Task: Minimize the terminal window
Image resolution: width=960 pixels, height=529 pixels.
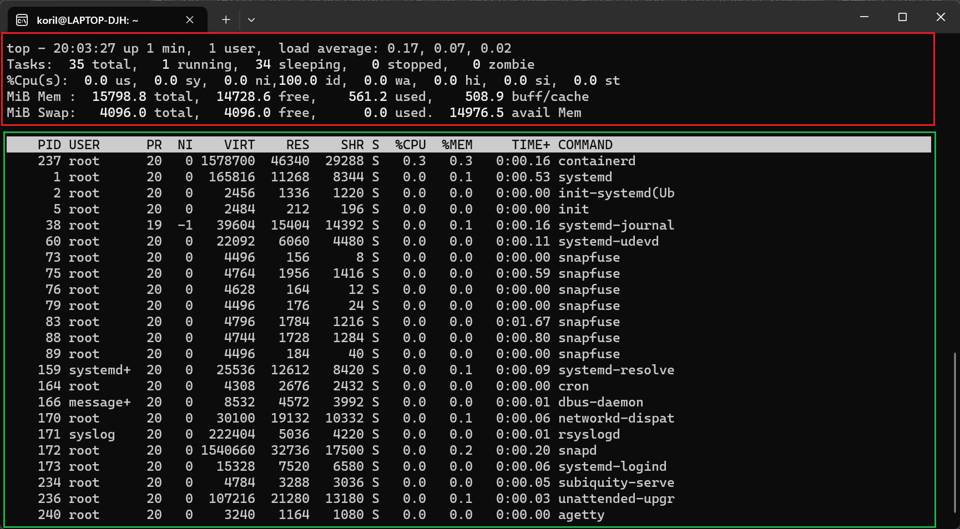Action: tap(864, 17)
